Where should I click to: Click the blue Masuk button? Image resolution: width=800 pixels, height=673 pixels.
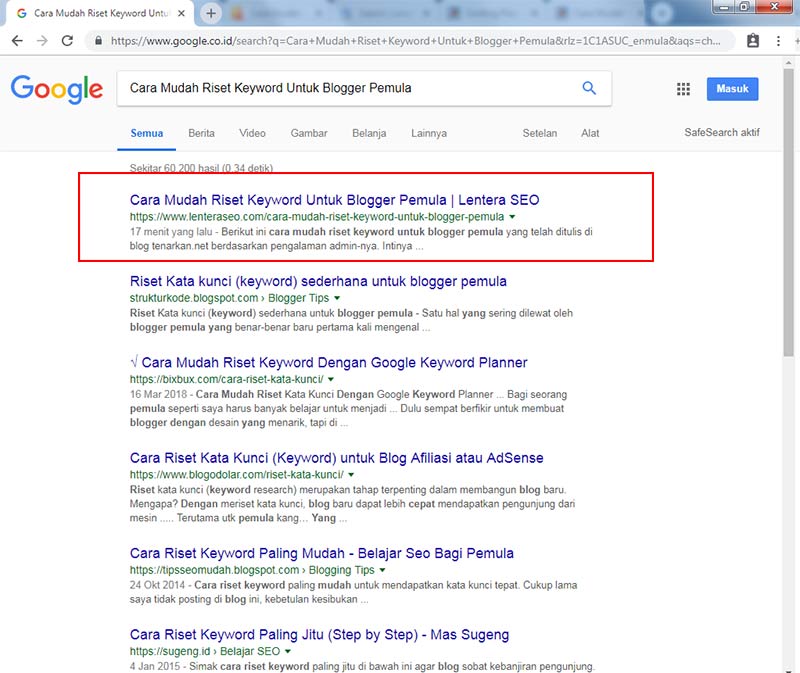732,89
